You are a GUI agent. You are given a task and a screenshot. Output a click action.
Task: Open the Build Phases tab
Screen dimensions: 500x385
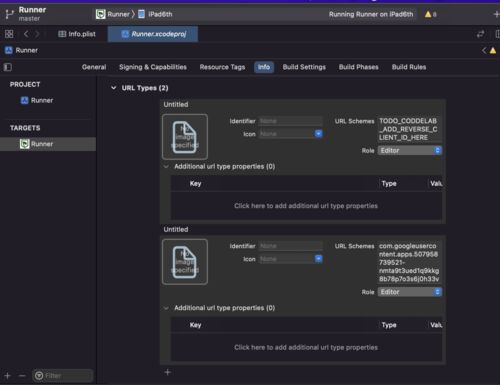(359, 67)
